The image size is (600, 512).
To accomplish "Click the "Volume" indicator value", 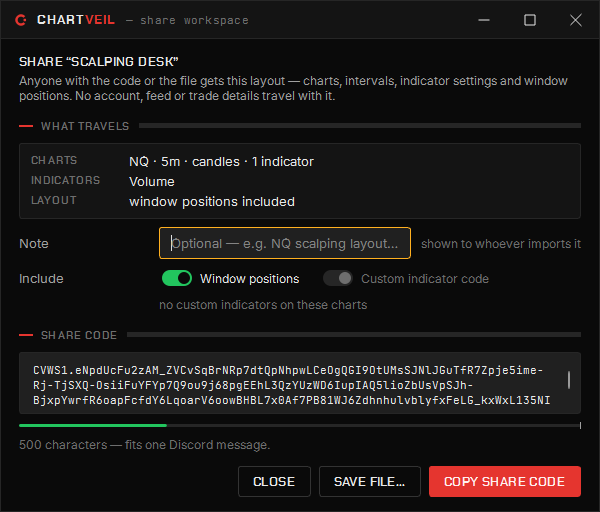I will pos(152,182).
